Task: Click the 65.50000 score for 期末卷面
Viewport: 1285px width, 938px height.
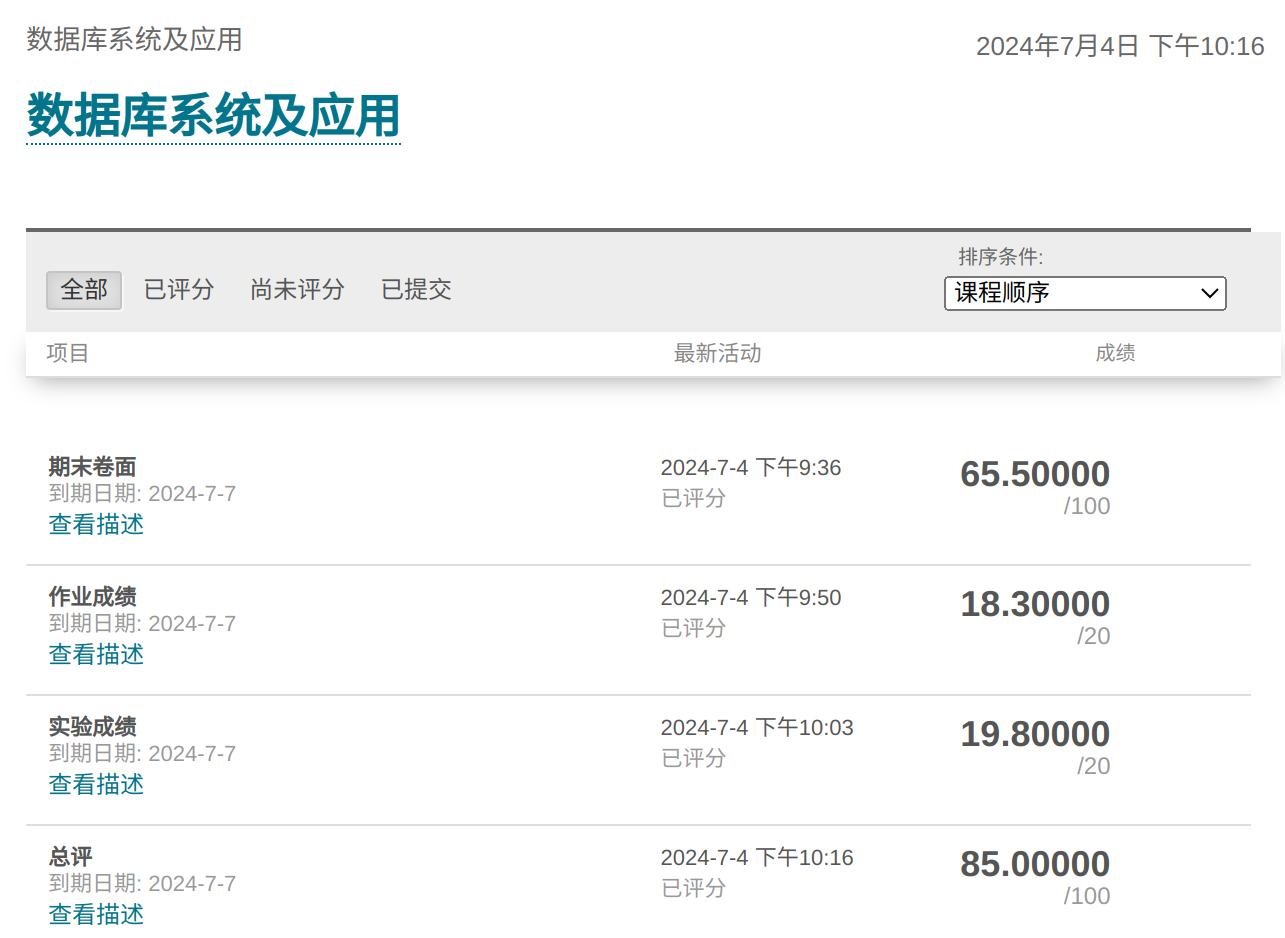Action: click(x=1034, y=474)
